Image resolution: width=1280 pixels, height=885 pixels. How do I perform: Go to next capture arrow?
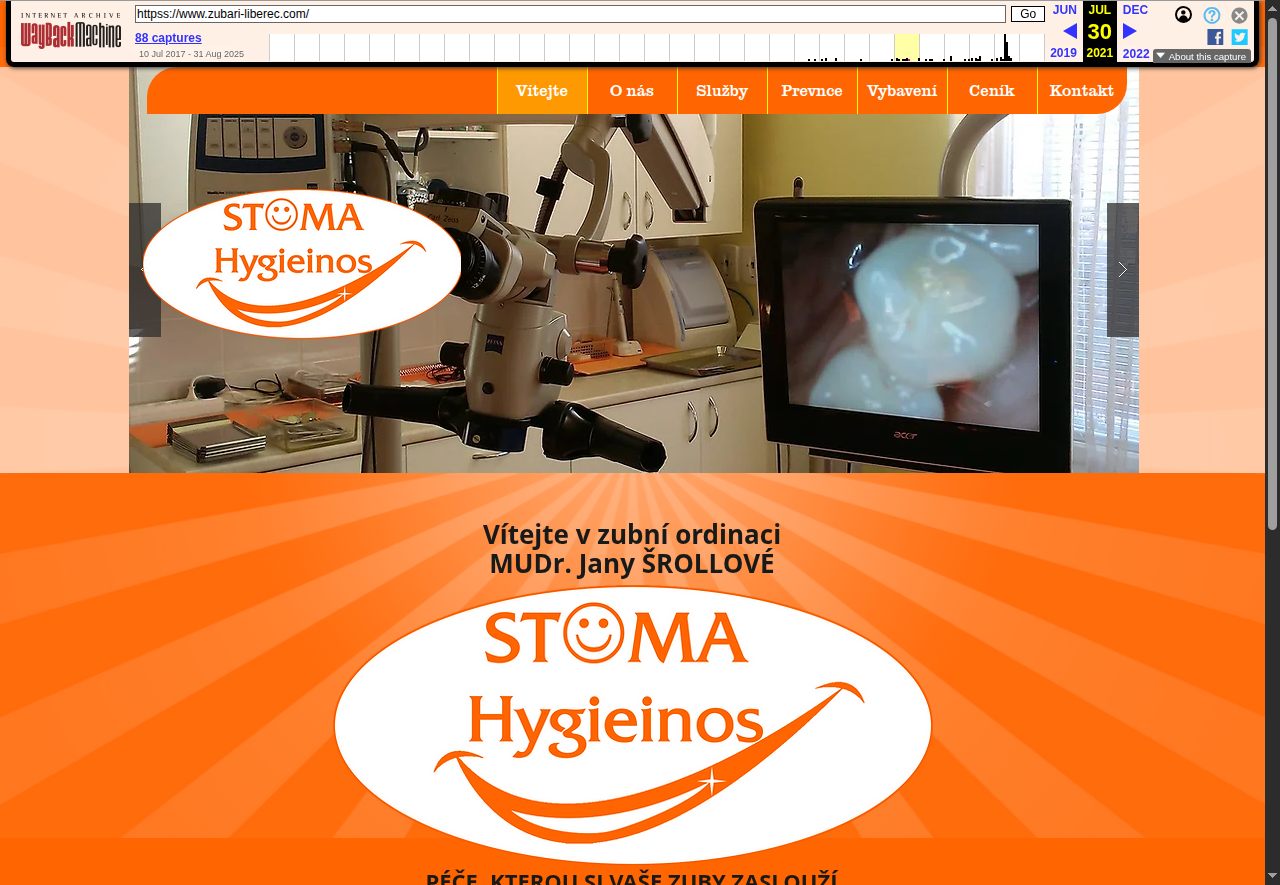[x=1130, y=31]
